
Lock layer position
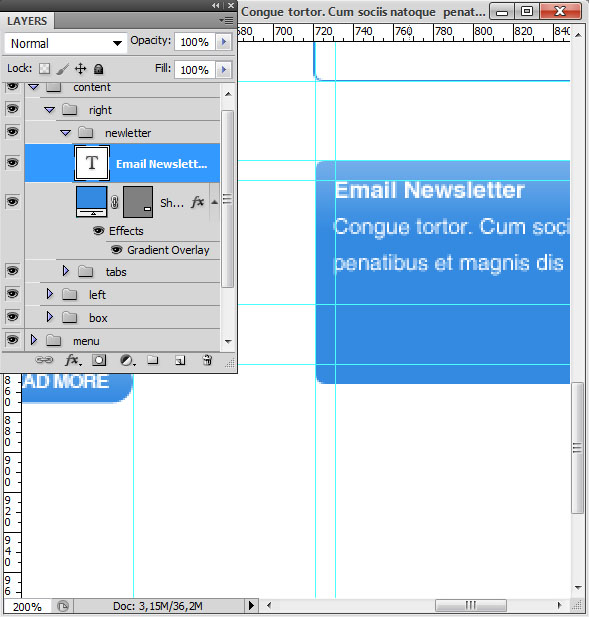(x=80, y=69)
